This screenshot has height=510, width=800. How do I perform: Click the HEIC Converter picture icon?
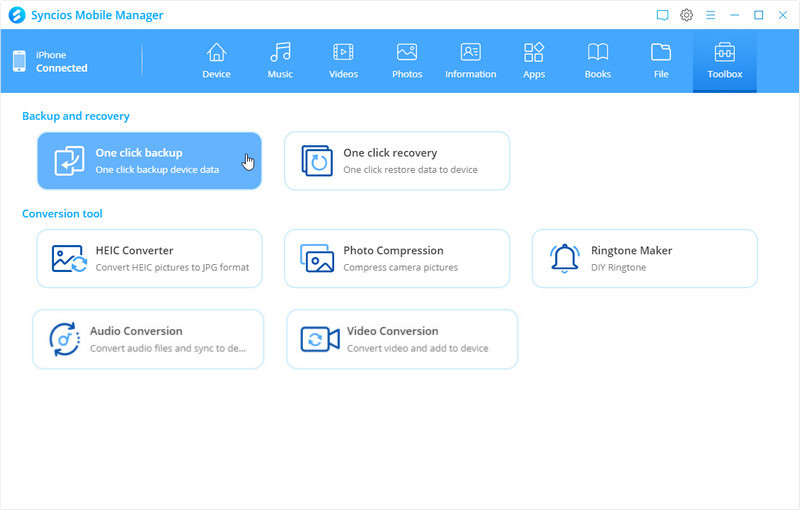[69, 259]
